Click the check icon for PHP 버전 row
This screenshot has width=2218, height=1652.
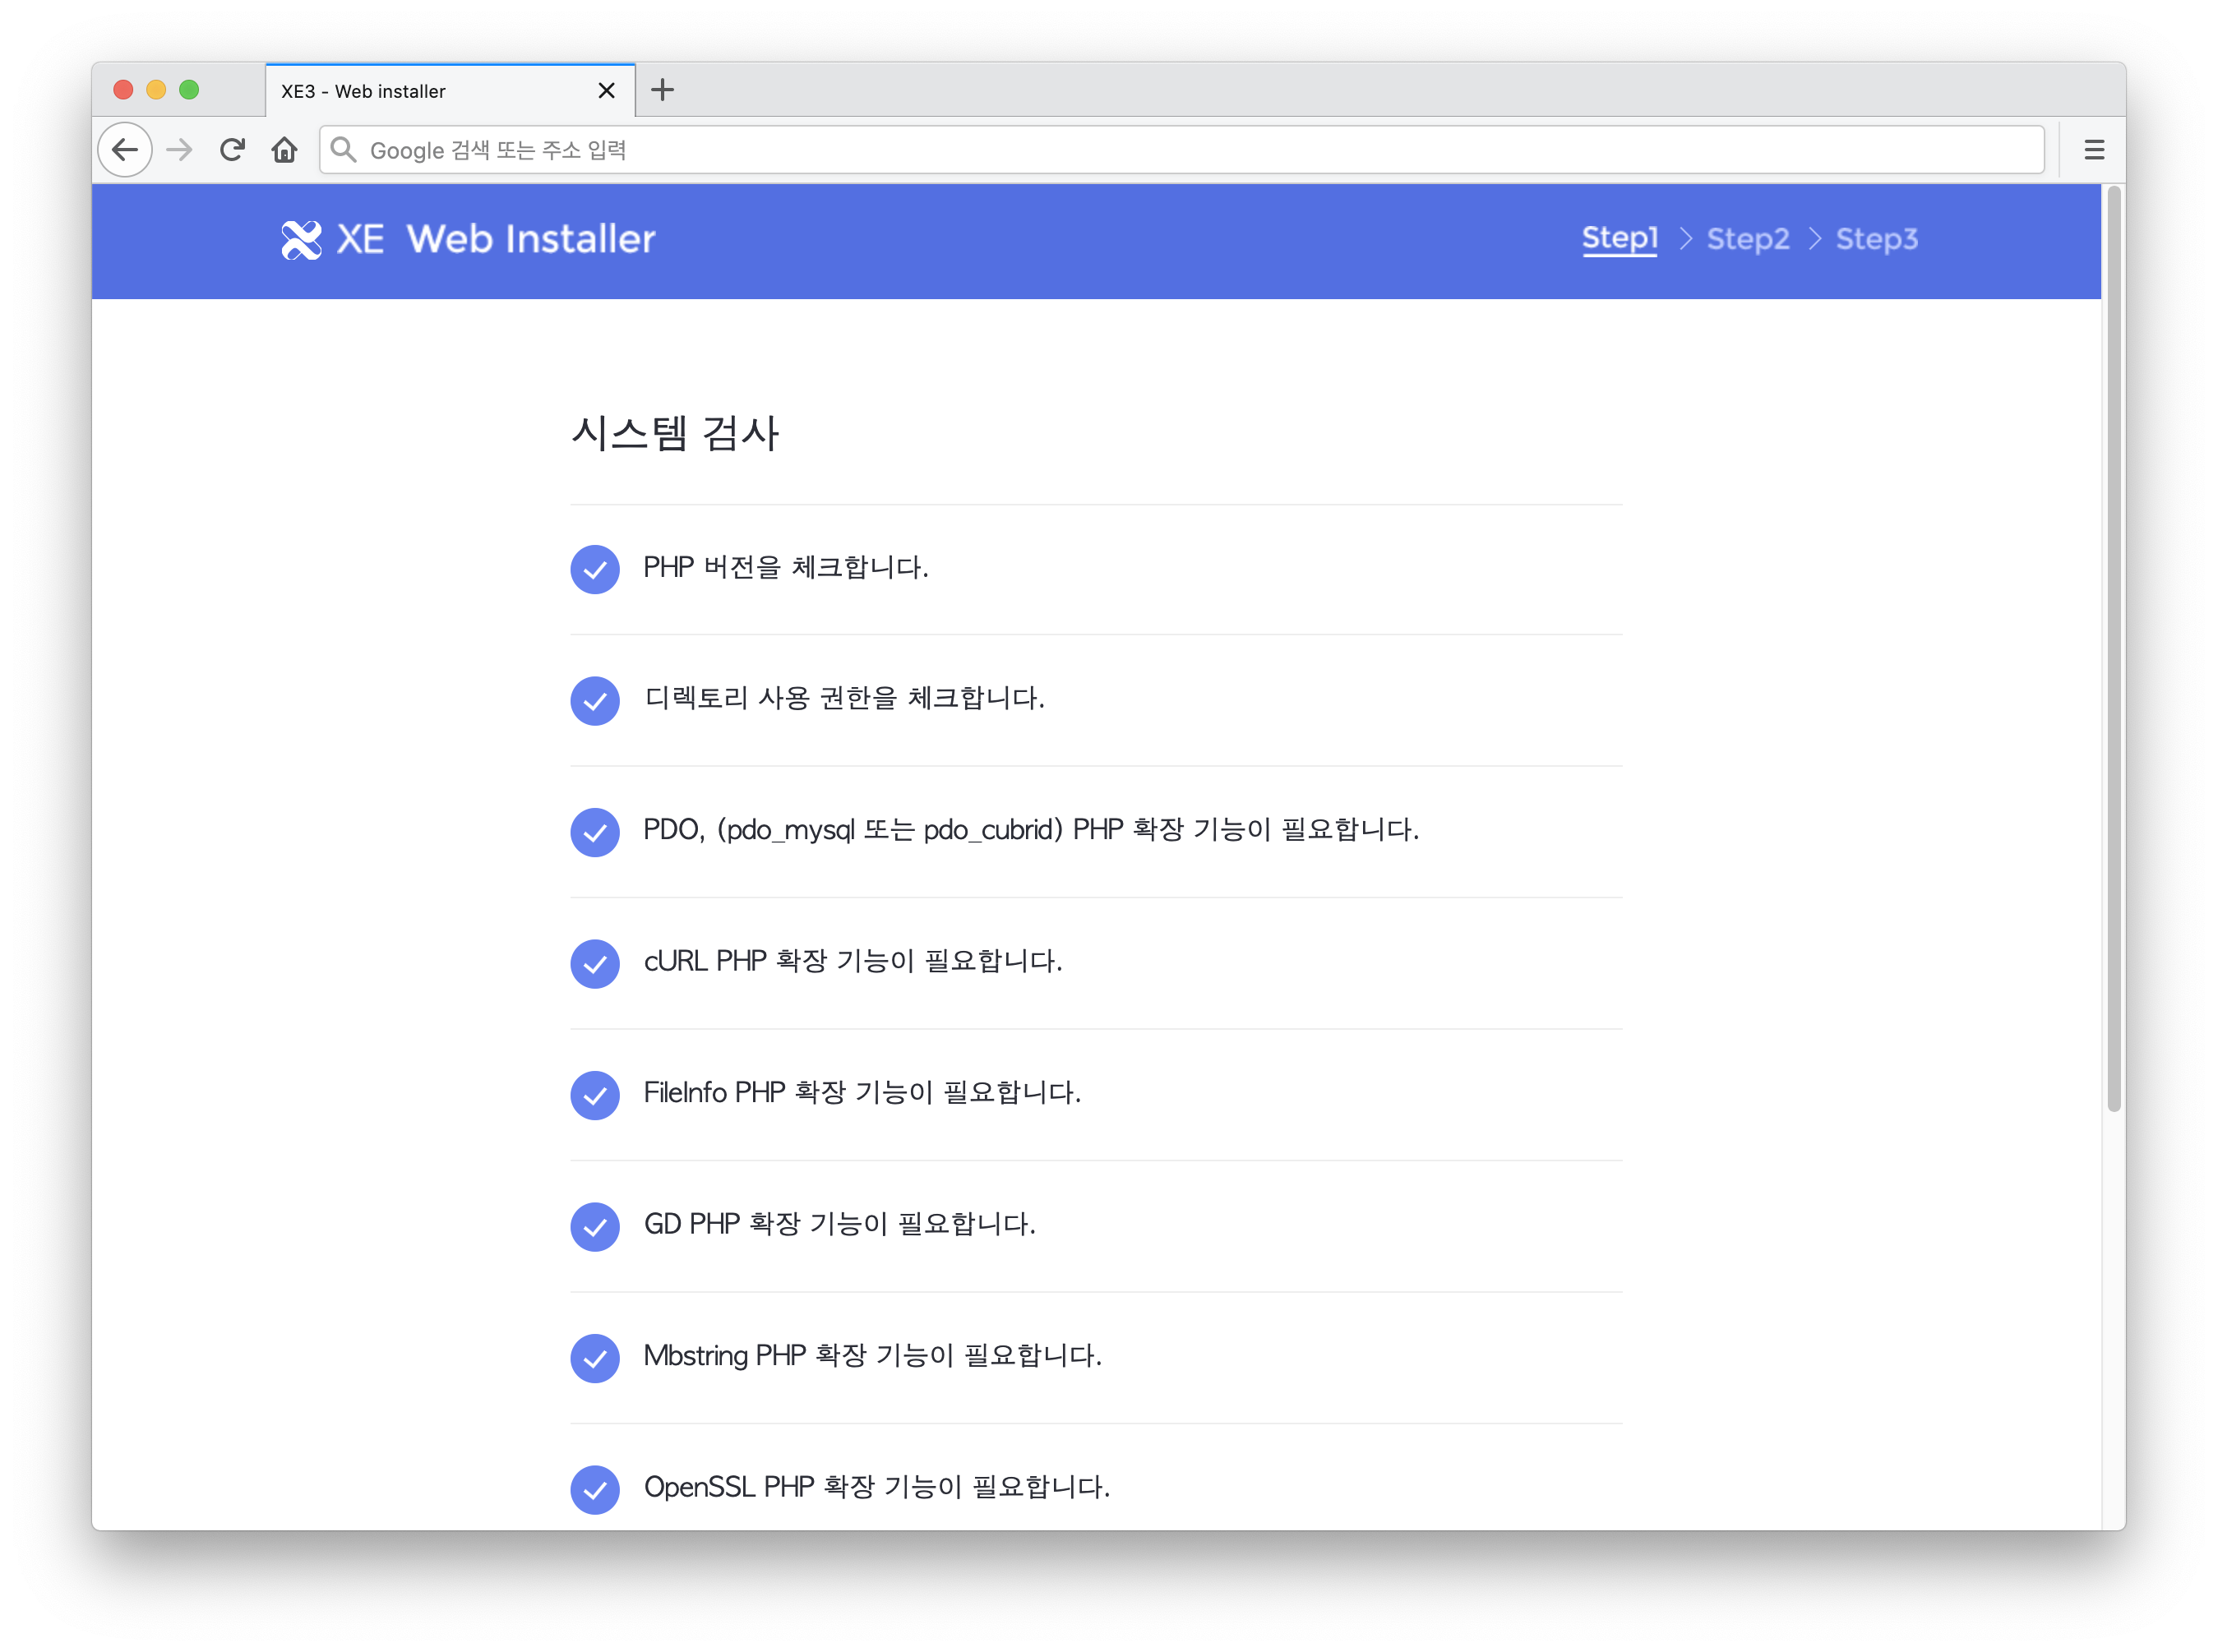click(595, 569)
